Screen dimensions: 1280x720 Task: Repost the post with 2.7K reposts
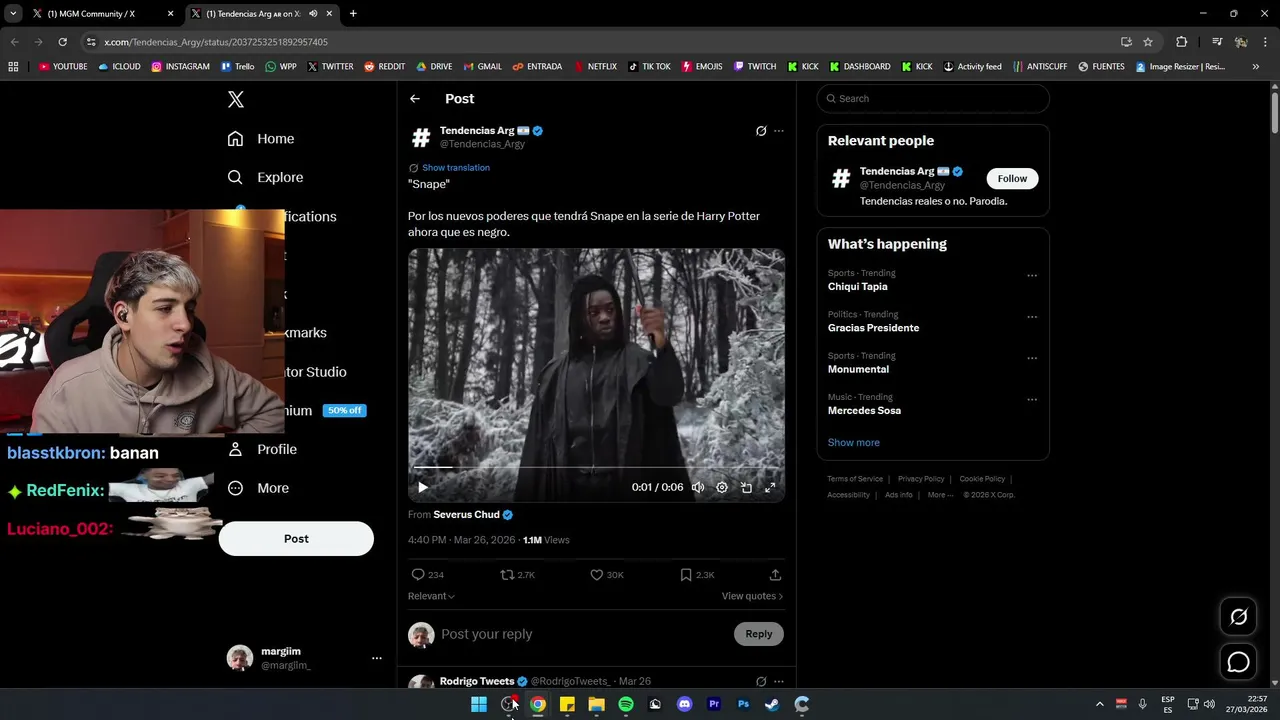tap(508, 575)
